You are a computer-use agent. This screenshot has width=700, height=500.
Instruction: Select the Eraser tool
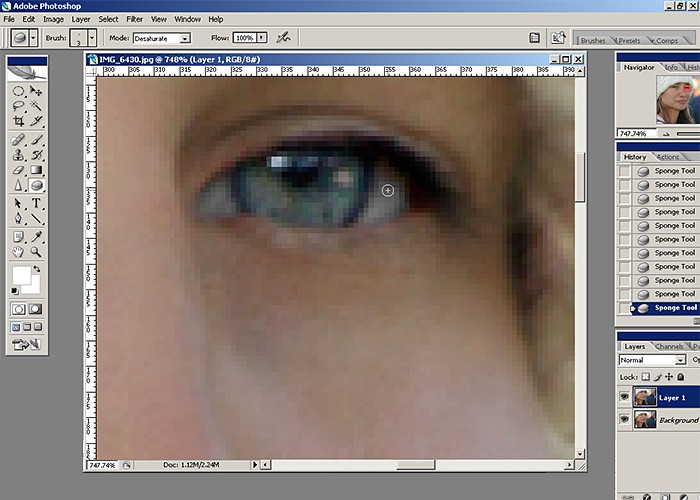coord(18,170)
